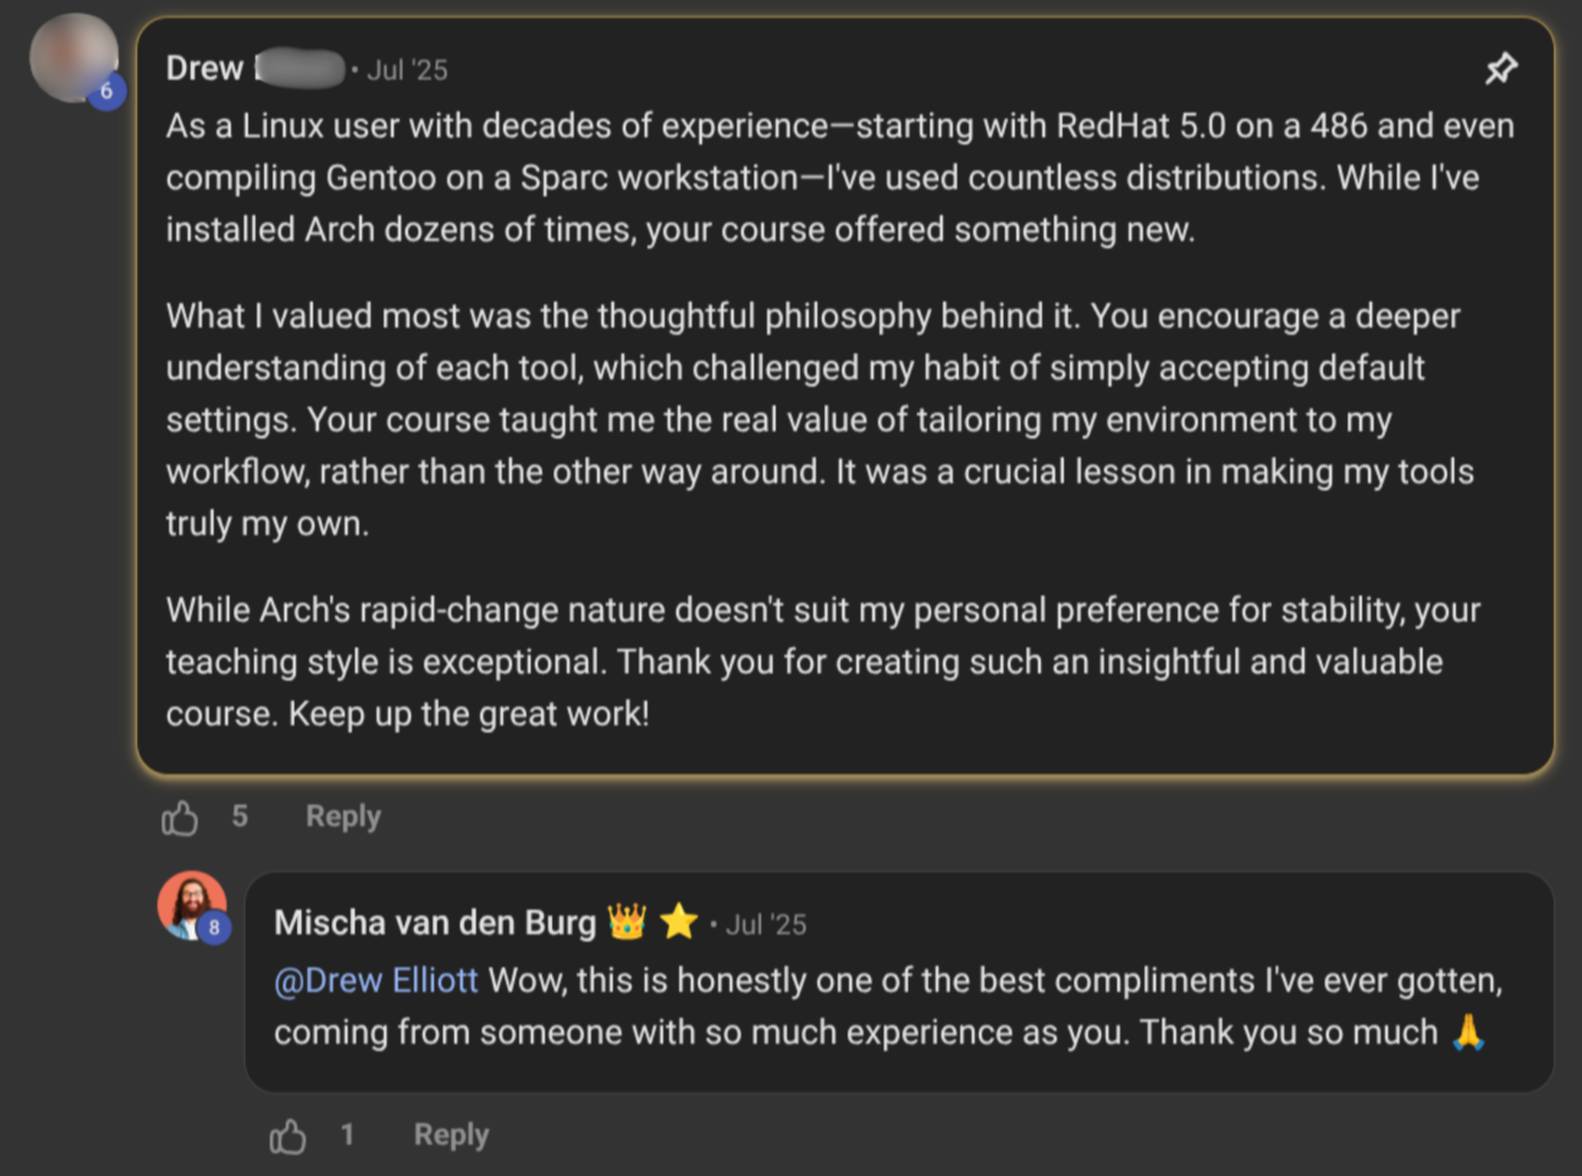Click the praying hands emoji in reply
Image resolution: width=1582 pixels, height=1176 pixels.
[1468, 1031]
